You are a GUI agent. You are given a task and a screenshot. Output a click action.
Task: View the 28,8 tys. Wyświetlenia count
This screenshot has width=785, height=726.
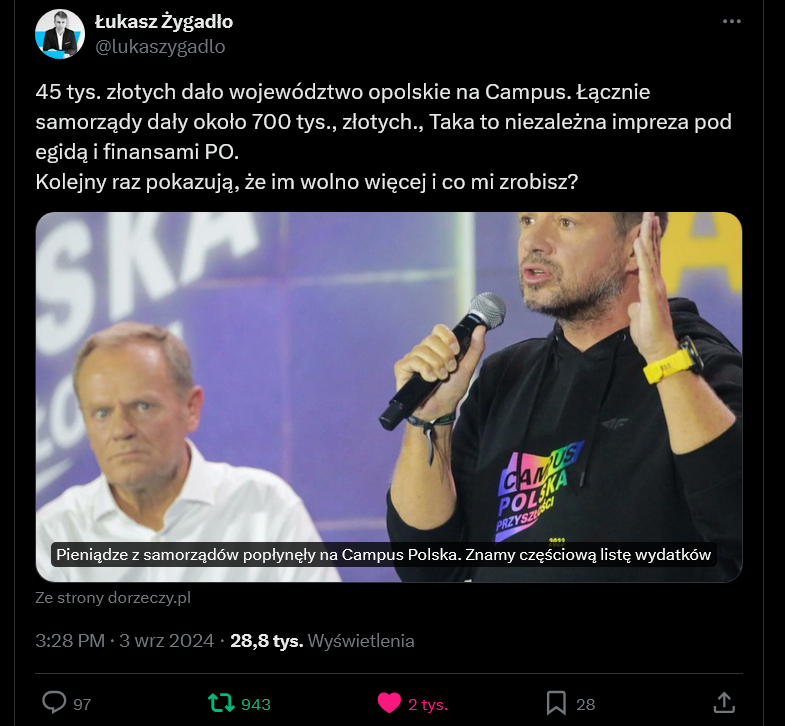tap(322, 641)
